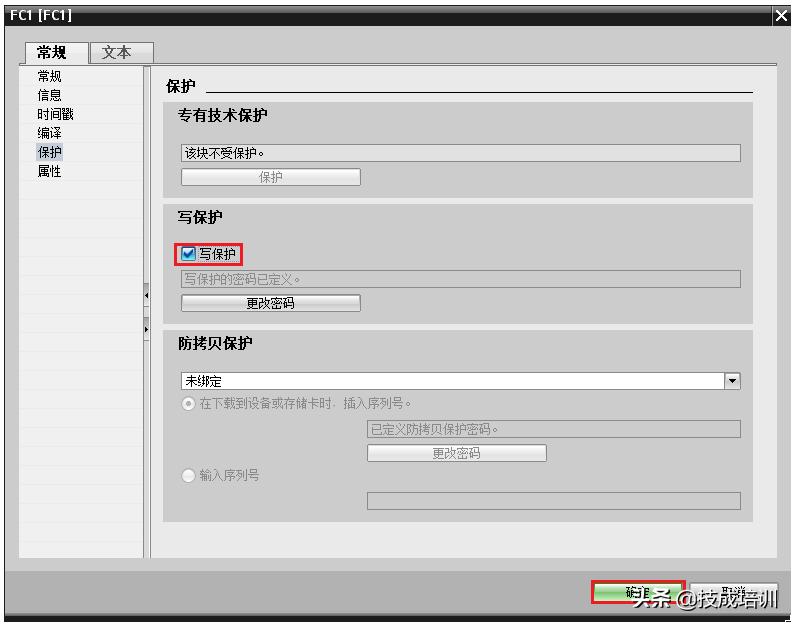Screen dimensions: 796x627
Task: Open the 未绑定 copy protection dropdown
Action: (732, 381)
